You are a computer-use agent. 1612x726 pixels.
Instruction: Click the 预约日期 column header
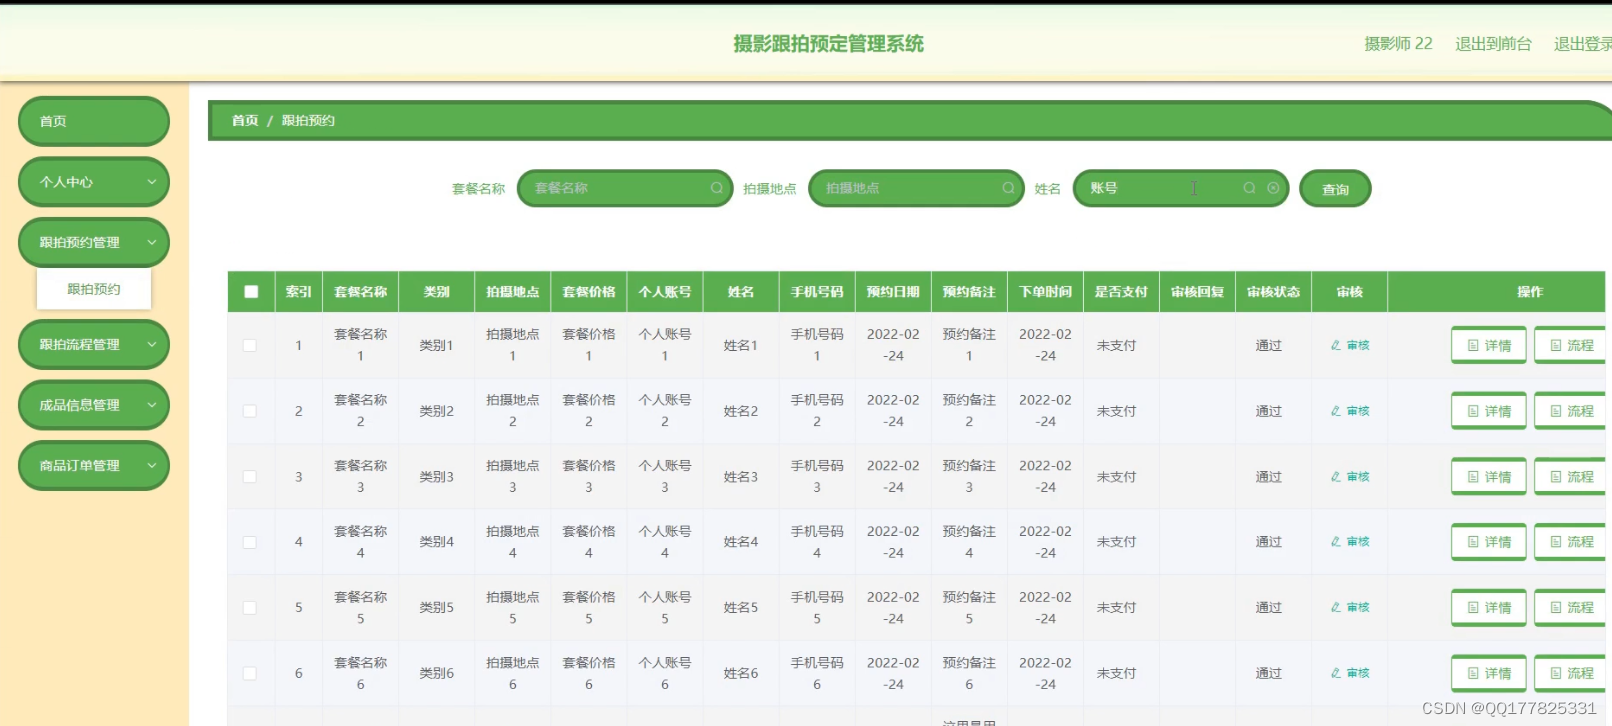pyautogui.click(x=893, y=292)
